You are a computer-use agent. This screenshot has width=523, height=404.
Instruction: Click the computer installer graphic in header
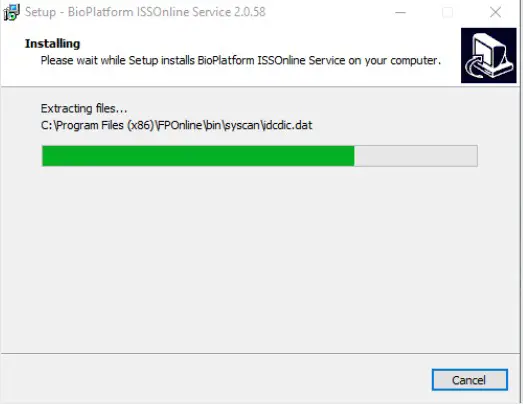[x=489, y=55]
